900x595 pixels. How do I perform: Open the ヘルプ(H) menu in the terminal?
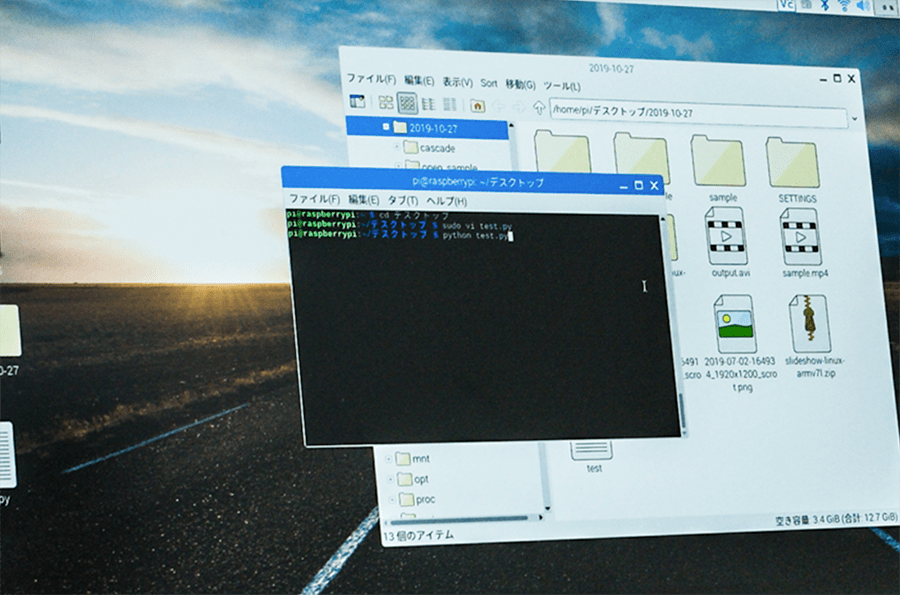point(447,201)
